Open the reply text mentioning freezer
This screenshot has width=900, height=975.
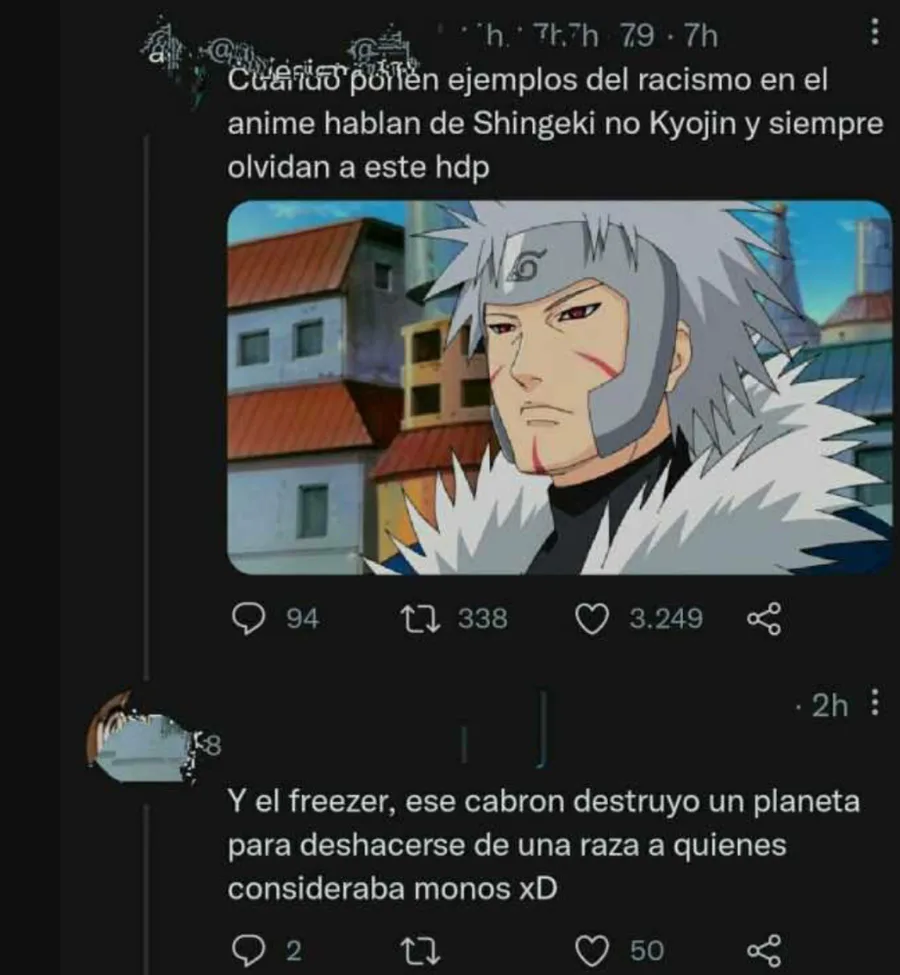[x=544, y=844]
